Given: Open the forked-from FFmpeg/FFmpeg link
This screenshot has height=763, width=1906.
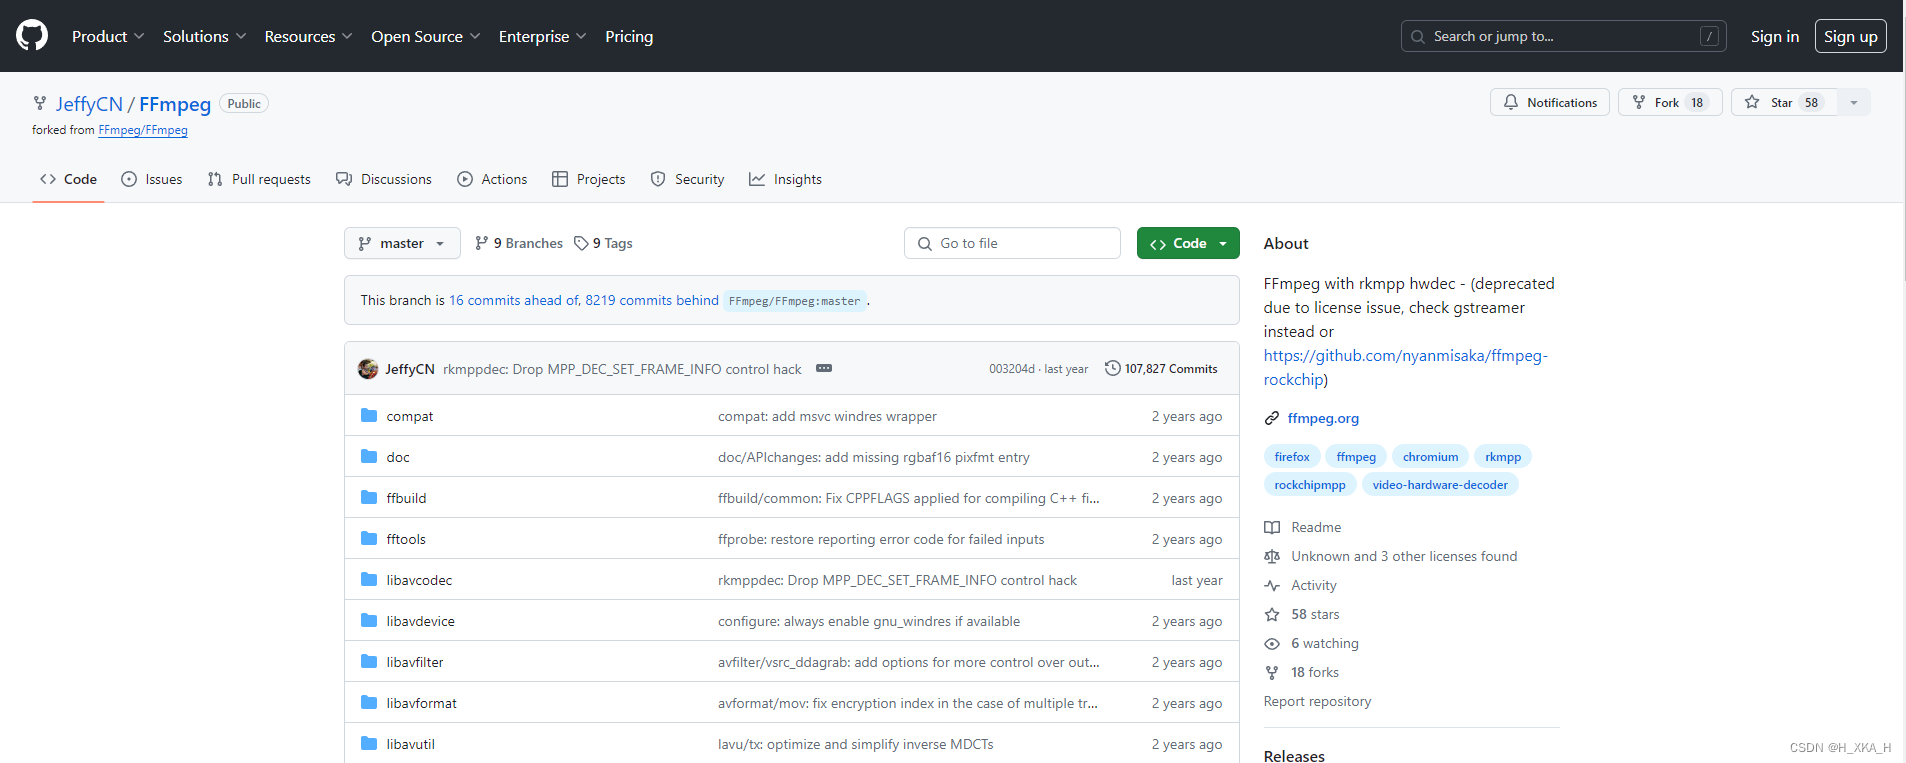Looking at the screenshot, I should pos(143,130).
